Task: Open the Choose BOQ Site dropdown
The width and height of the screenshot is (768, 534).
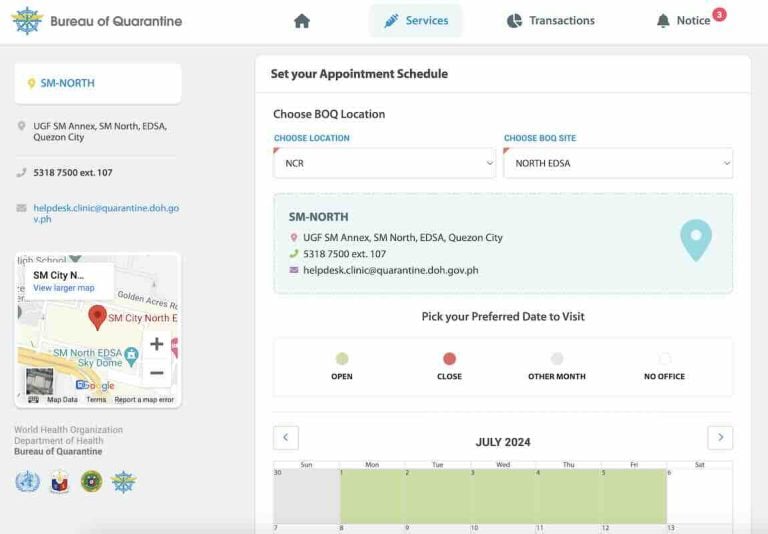Action: [617, 163]
